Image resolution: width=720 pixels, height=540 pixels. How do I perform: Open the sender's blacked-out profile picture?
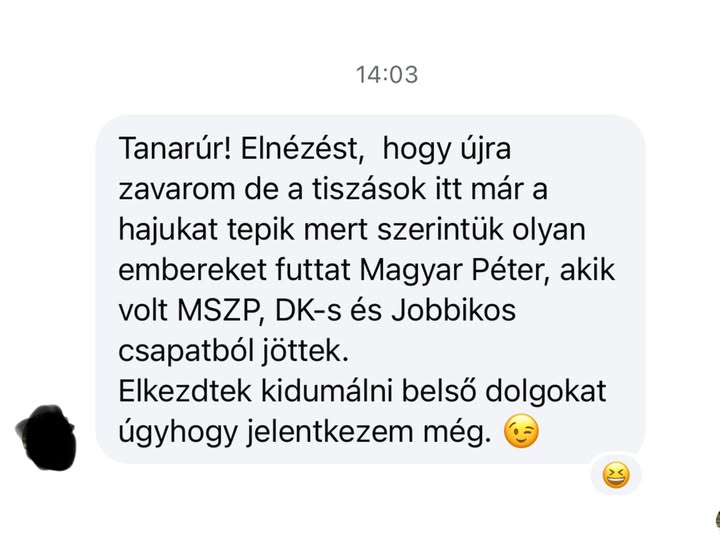tap(46, 438)
